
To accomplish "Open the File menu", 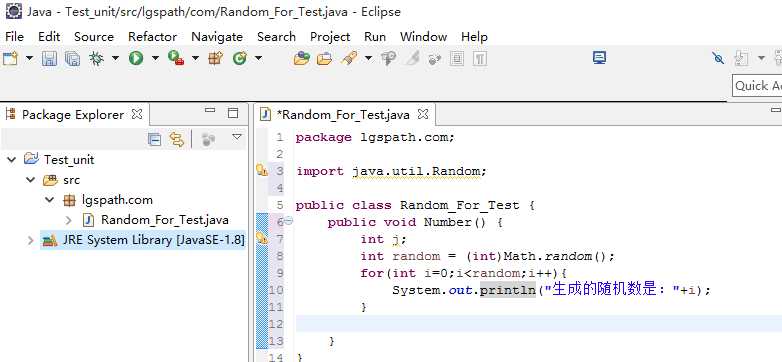I will point(14,36).
